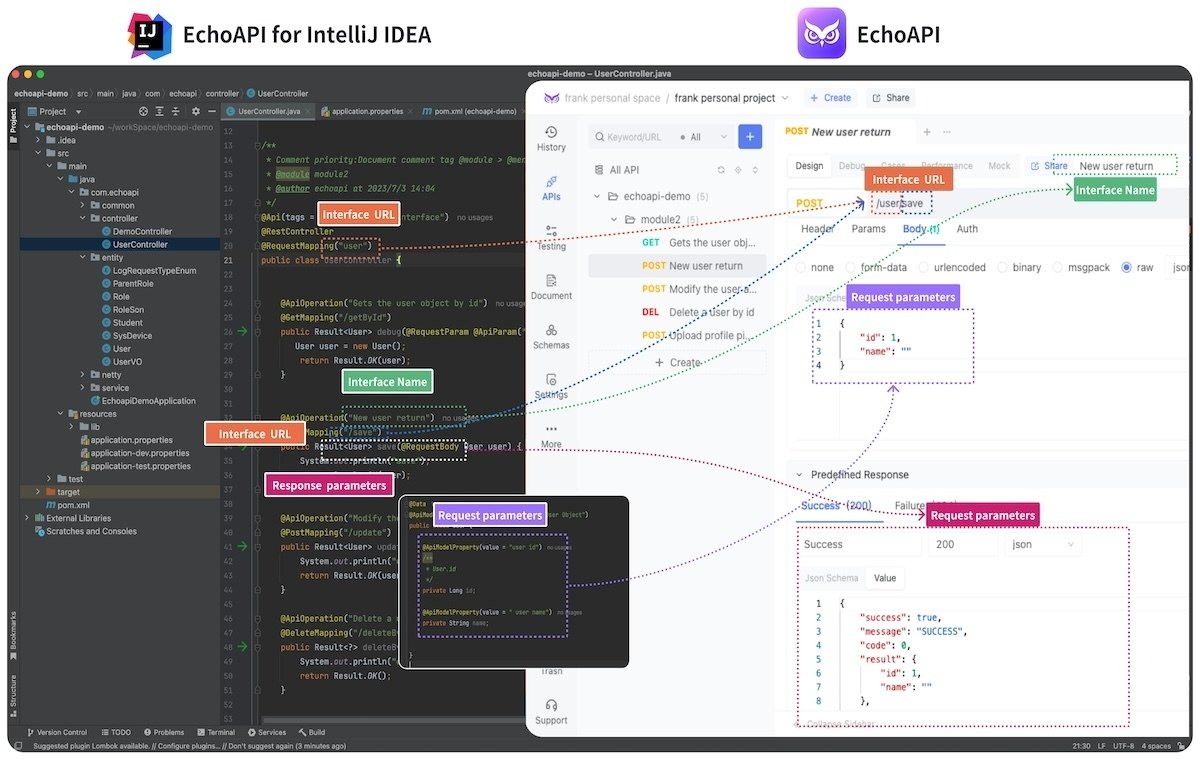Open the History panel in EchoAPI sidebar
The height and width of the screenshot is (760, 1200).
[x=551, y=137]
